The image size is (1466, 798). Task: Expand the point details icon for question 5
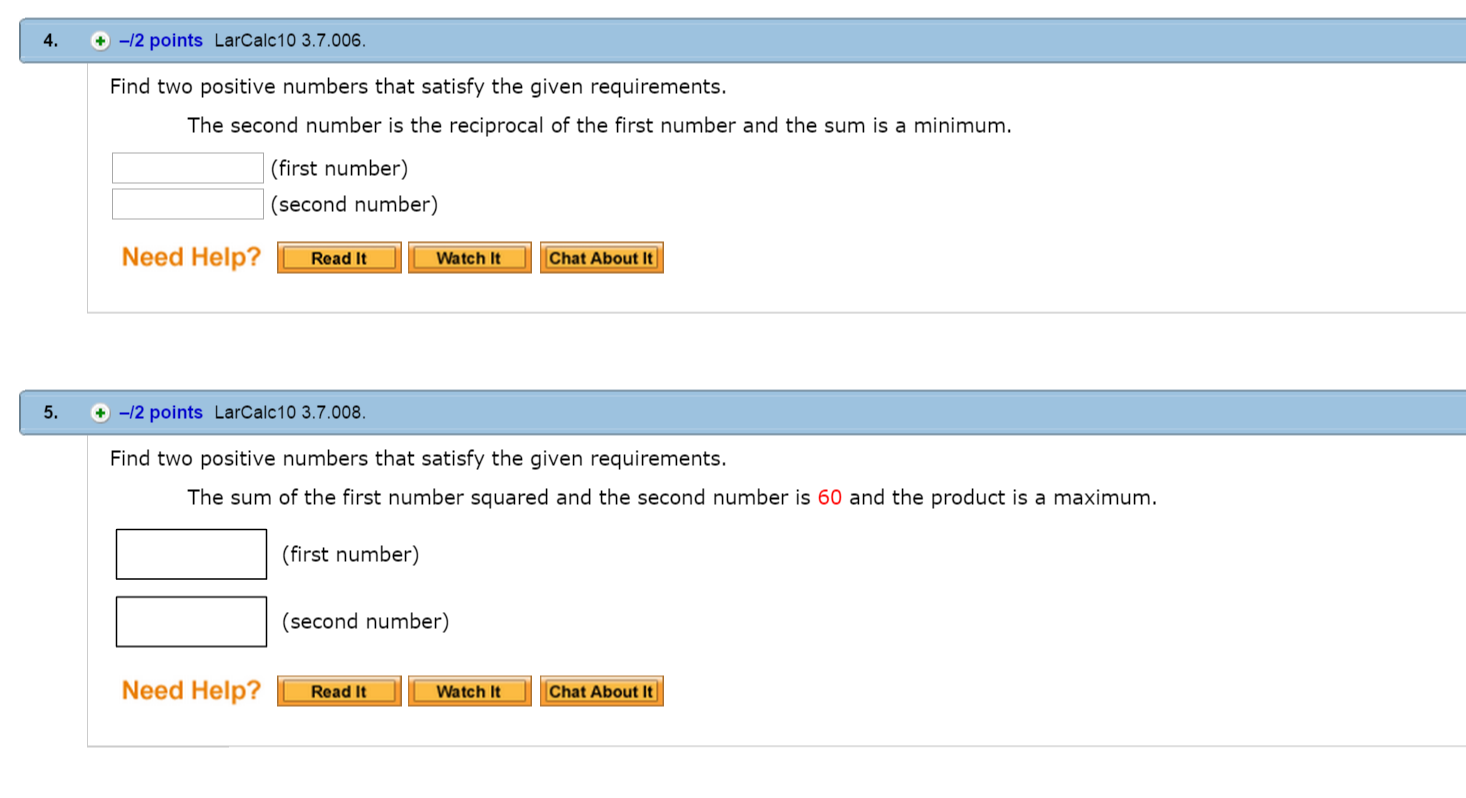point(99,412)
